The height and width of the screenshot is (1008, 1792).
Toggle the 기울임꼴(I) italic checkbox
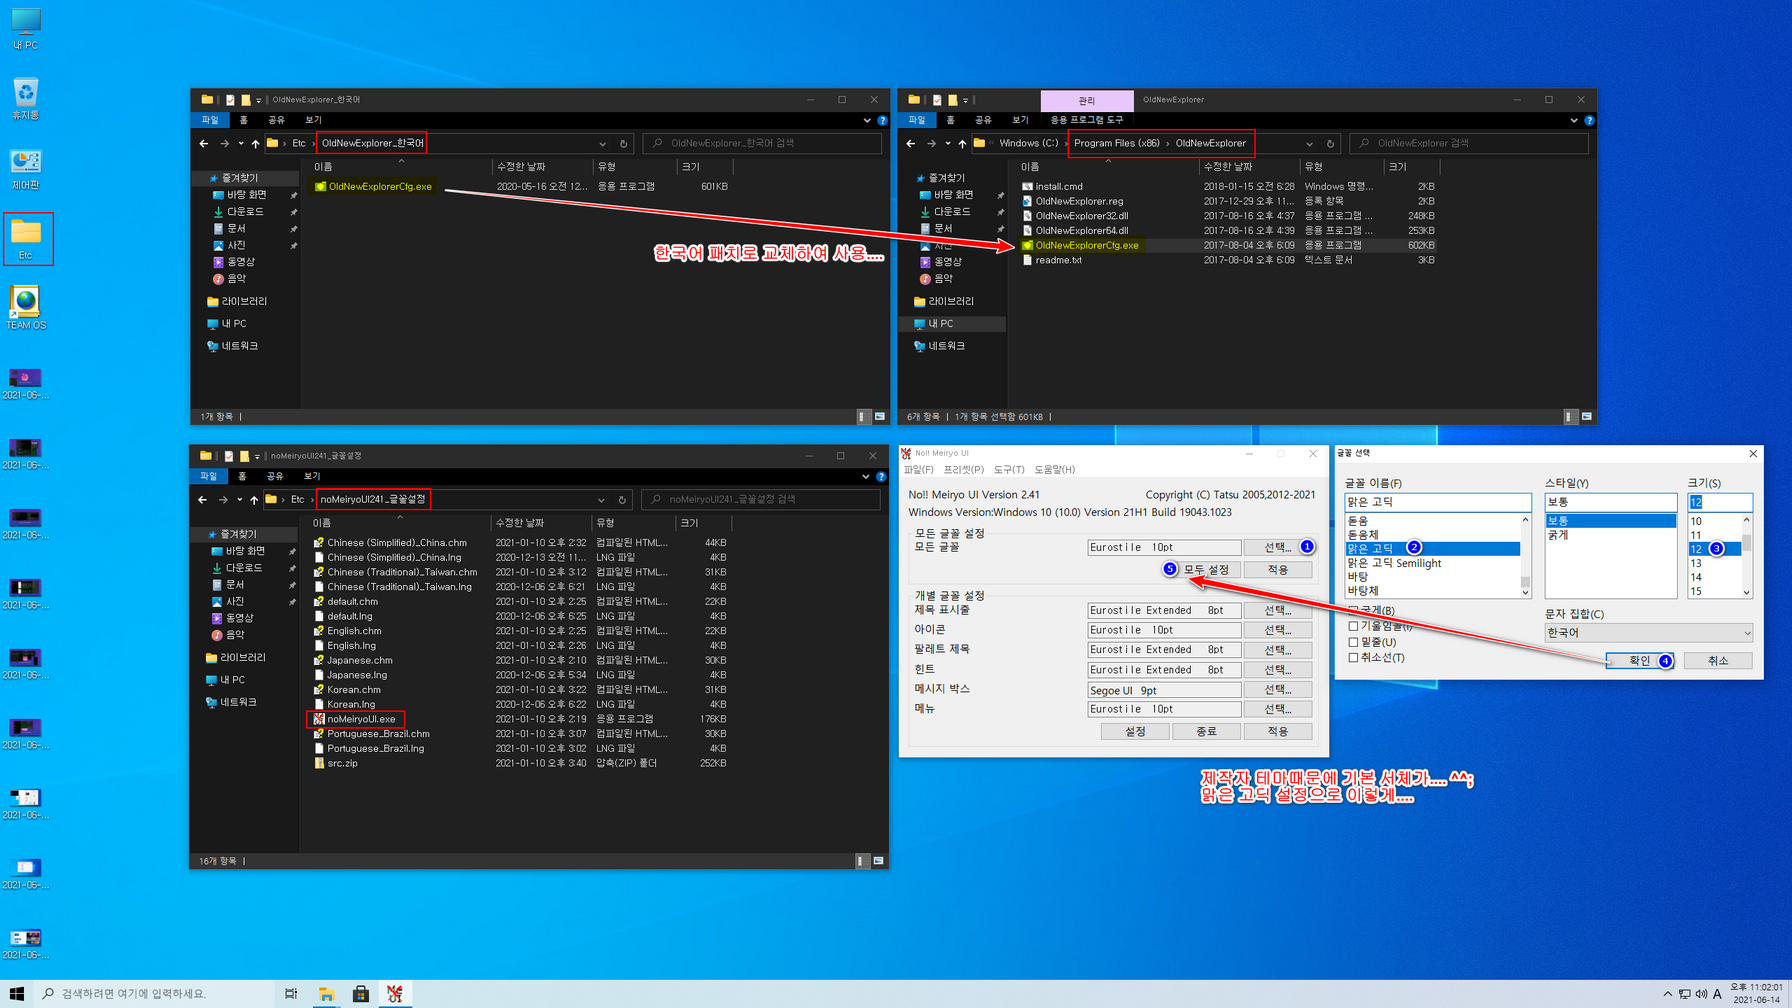pos(1353,626)
